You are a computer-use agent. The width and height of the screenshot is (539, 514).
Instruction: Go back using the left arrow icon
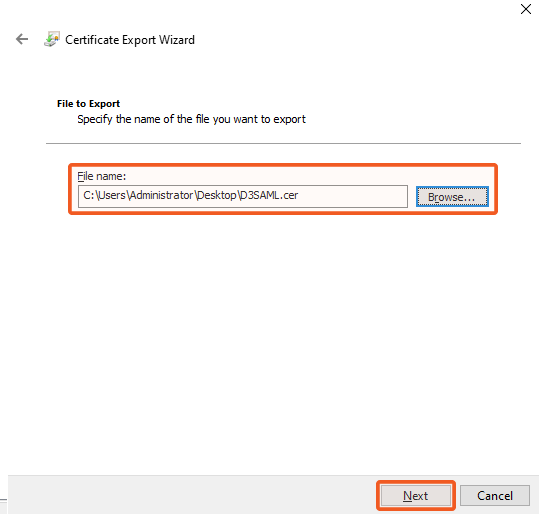pyautogui.click(x=22, y=39)
